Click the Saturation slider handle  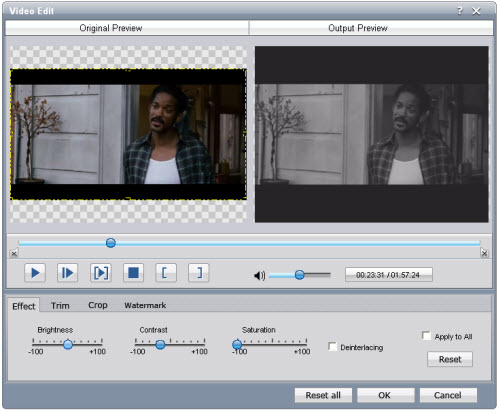click(x=237, y=344)
